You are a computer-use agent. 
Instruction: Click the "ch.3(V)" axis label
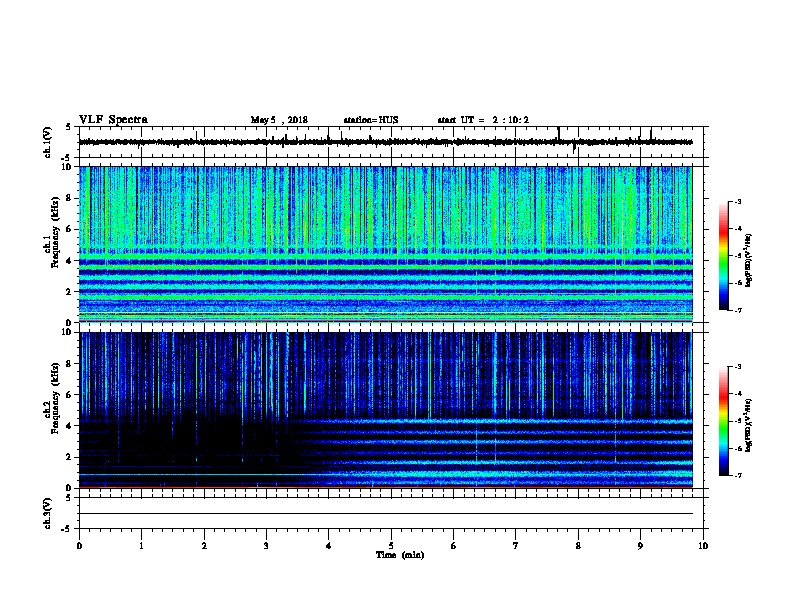pyautogui.click(x=48, y=513)
